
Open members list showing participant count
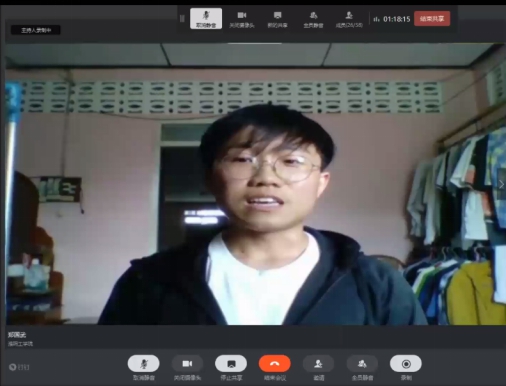349,19
